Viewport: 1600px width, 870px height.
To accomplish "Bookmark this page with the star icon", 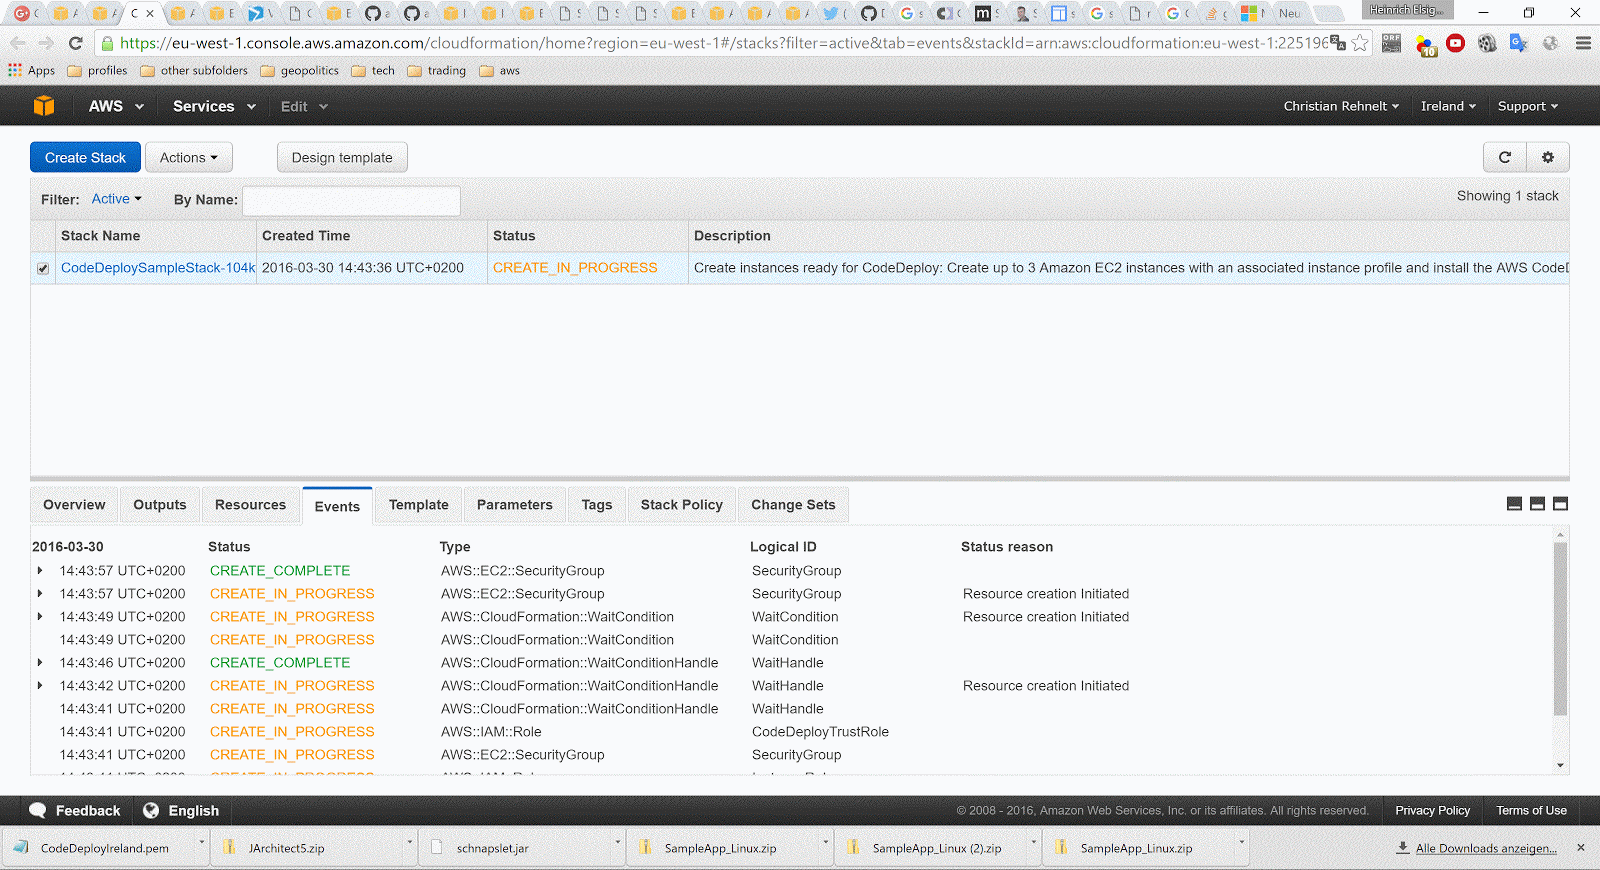I will [1360, 43].
